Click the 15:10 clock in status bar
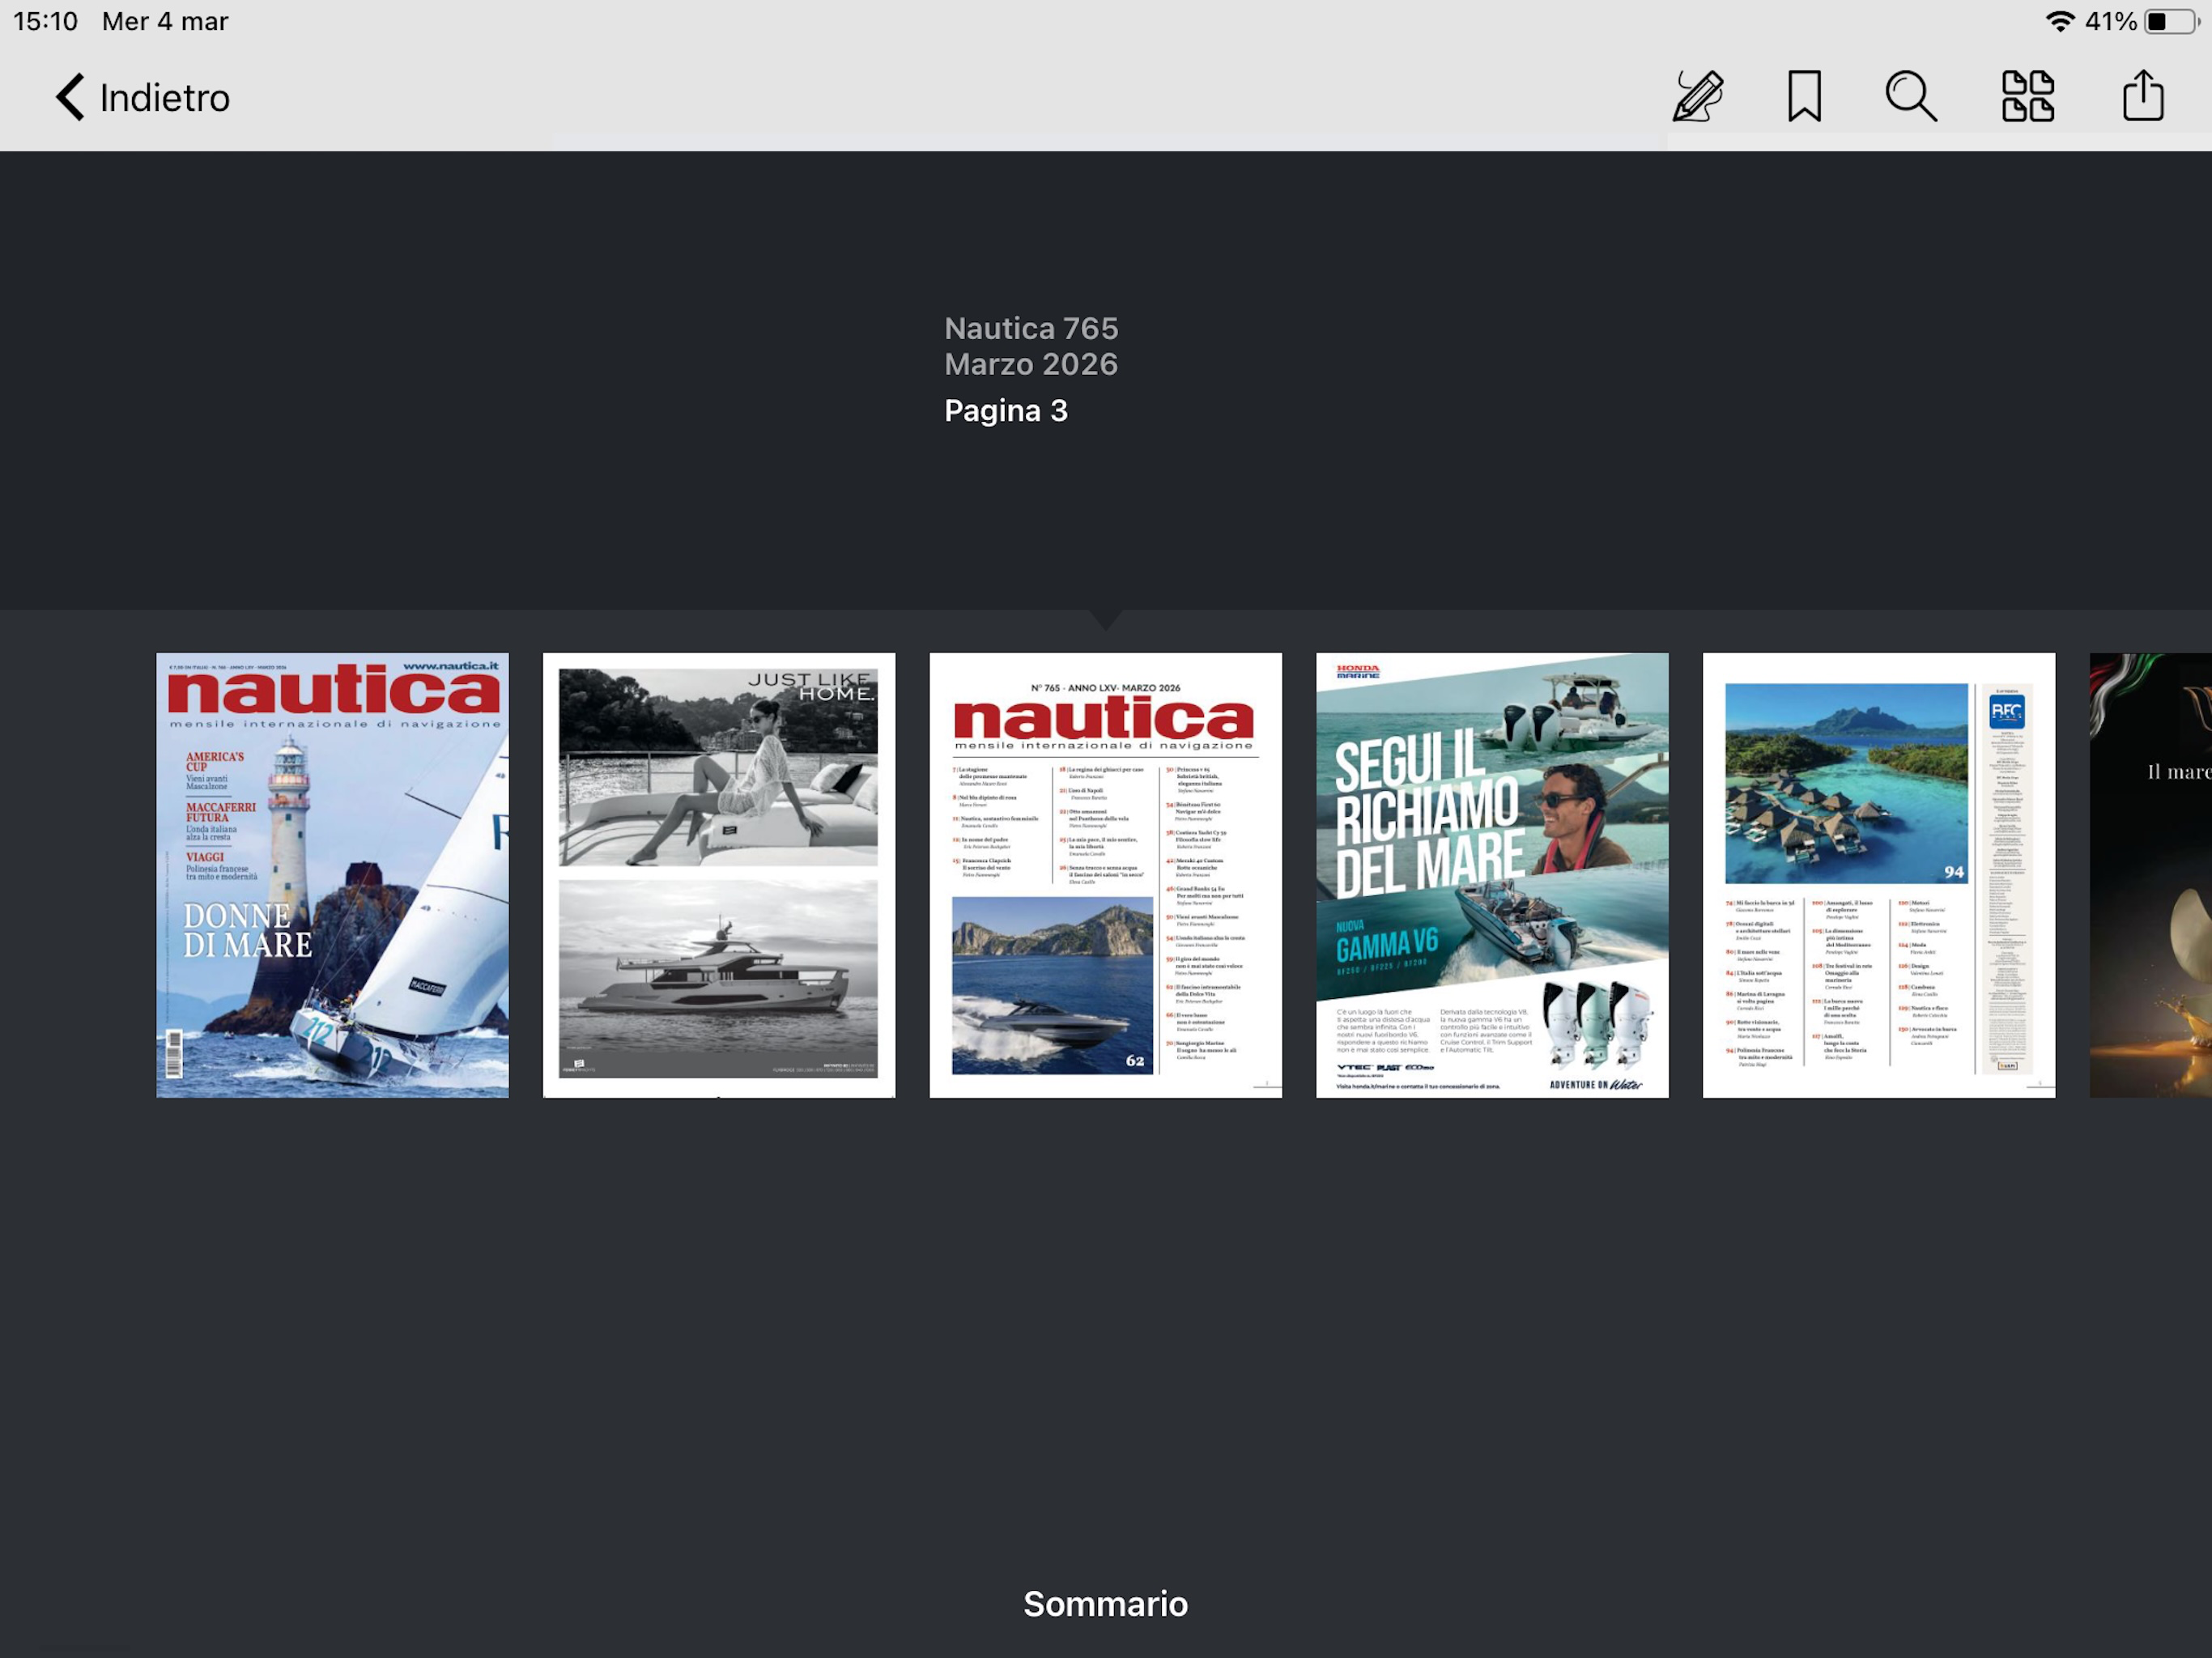The width and height of the screenshot is (2212, 1658). (x=45, y=21)
